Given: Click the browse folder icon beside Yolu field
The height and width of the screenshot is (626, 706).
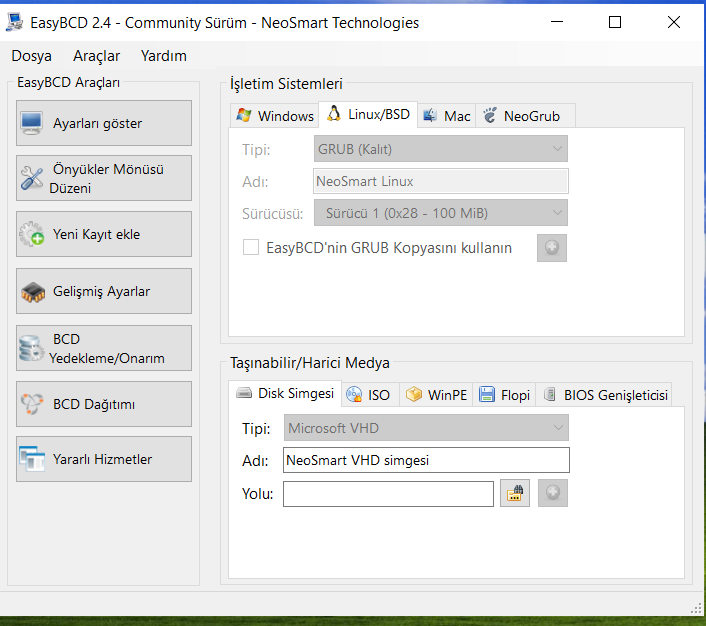Looking at the screenshot, I should point(515,493).
